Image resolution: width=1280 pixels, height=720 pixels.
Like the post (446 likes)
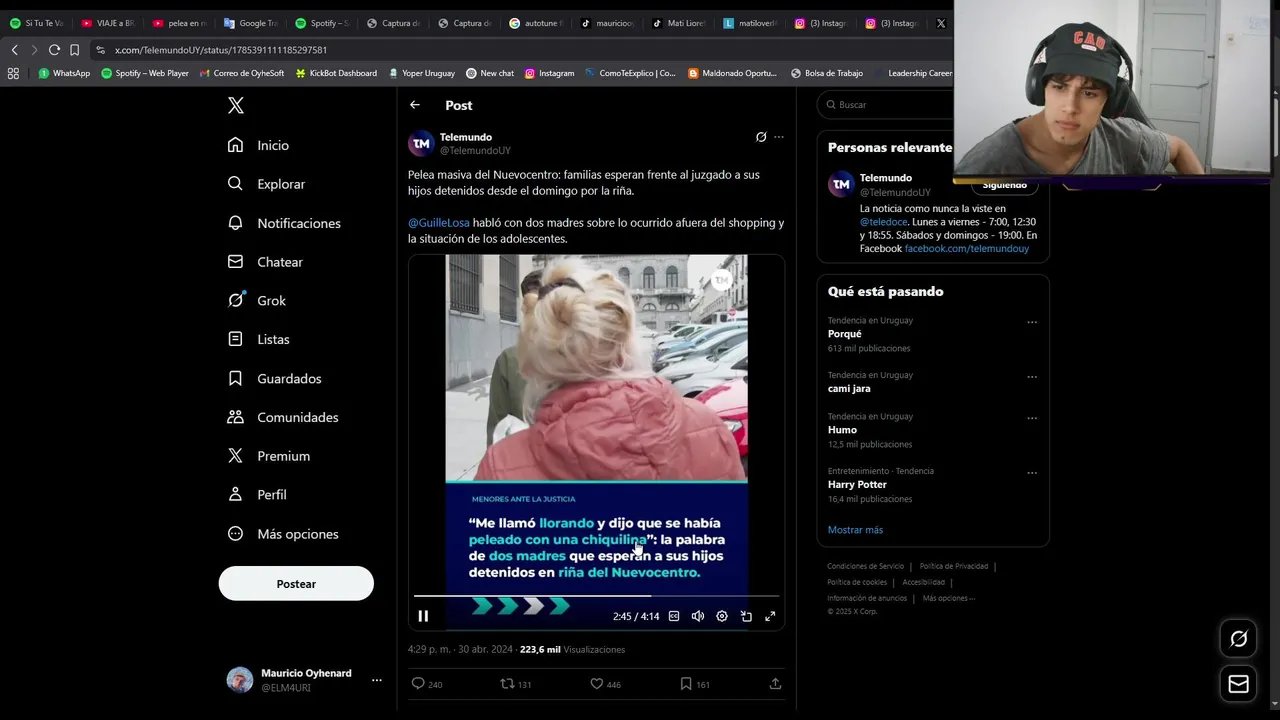click(x=605, y=684)
